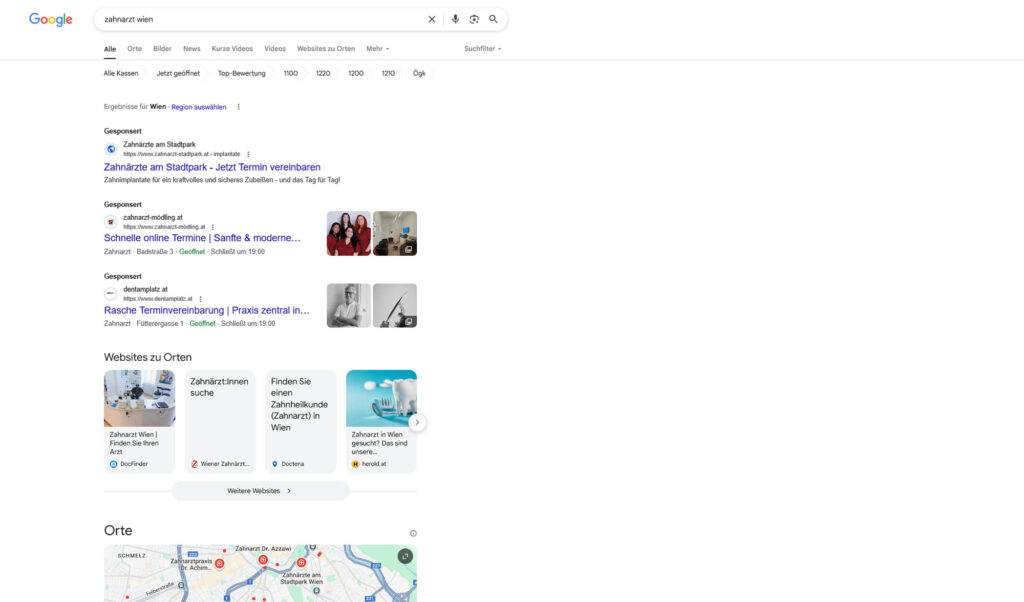Toggle the 1100 filter chip
Image resolution: width=1024 pixels, height=602 pixels.
(291, 73)
